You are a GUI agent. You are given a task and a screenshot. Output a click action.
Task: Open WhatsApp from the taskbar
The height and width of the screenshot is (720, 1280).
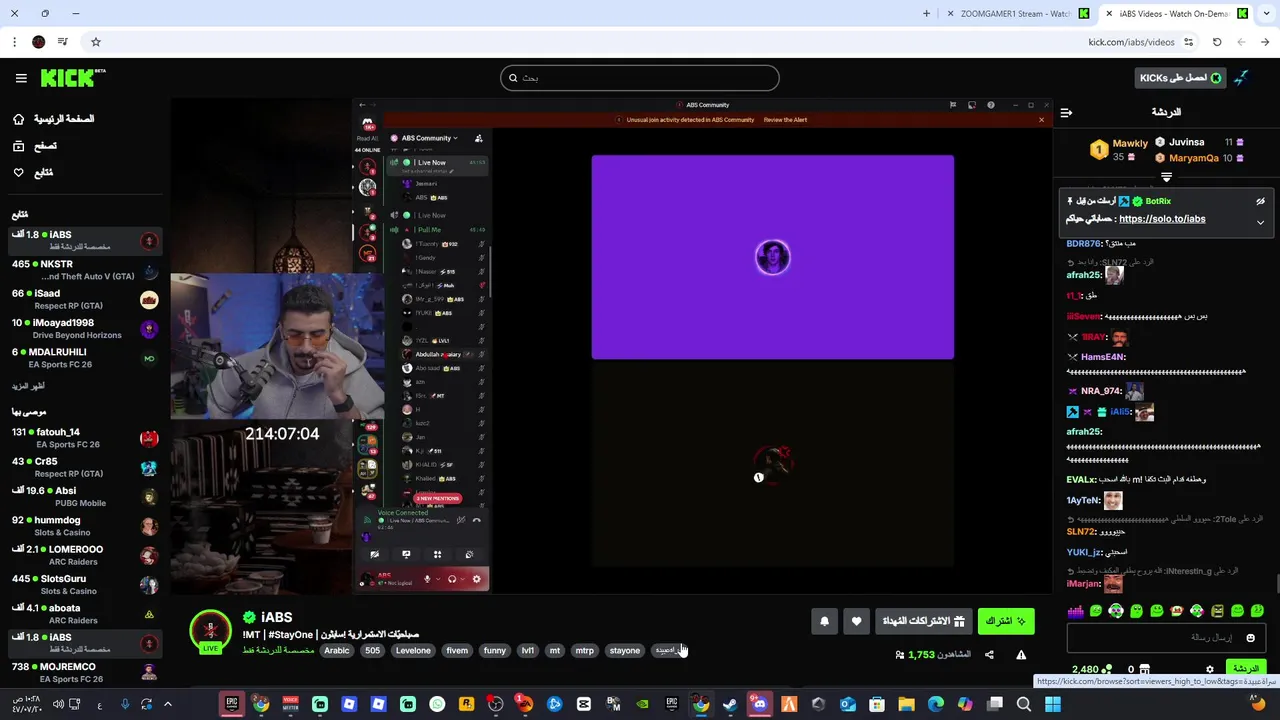[x=437, y=704]
